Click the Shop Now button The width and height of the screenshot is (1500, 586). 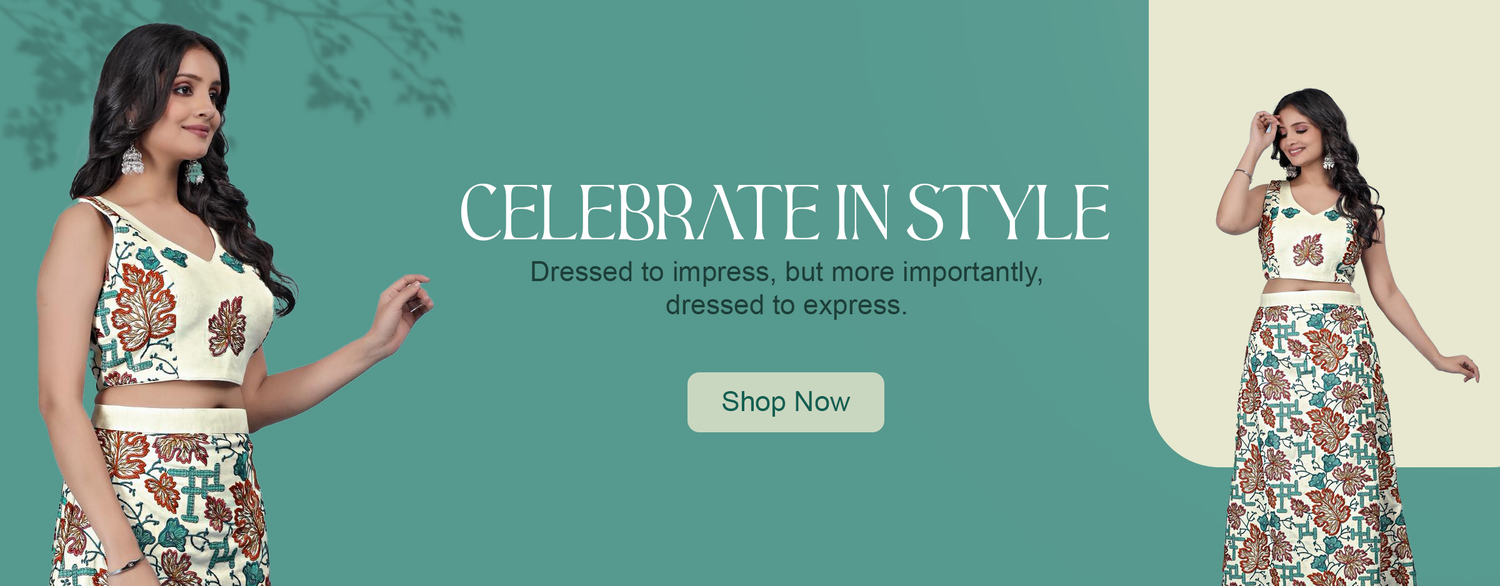point(785,402)
